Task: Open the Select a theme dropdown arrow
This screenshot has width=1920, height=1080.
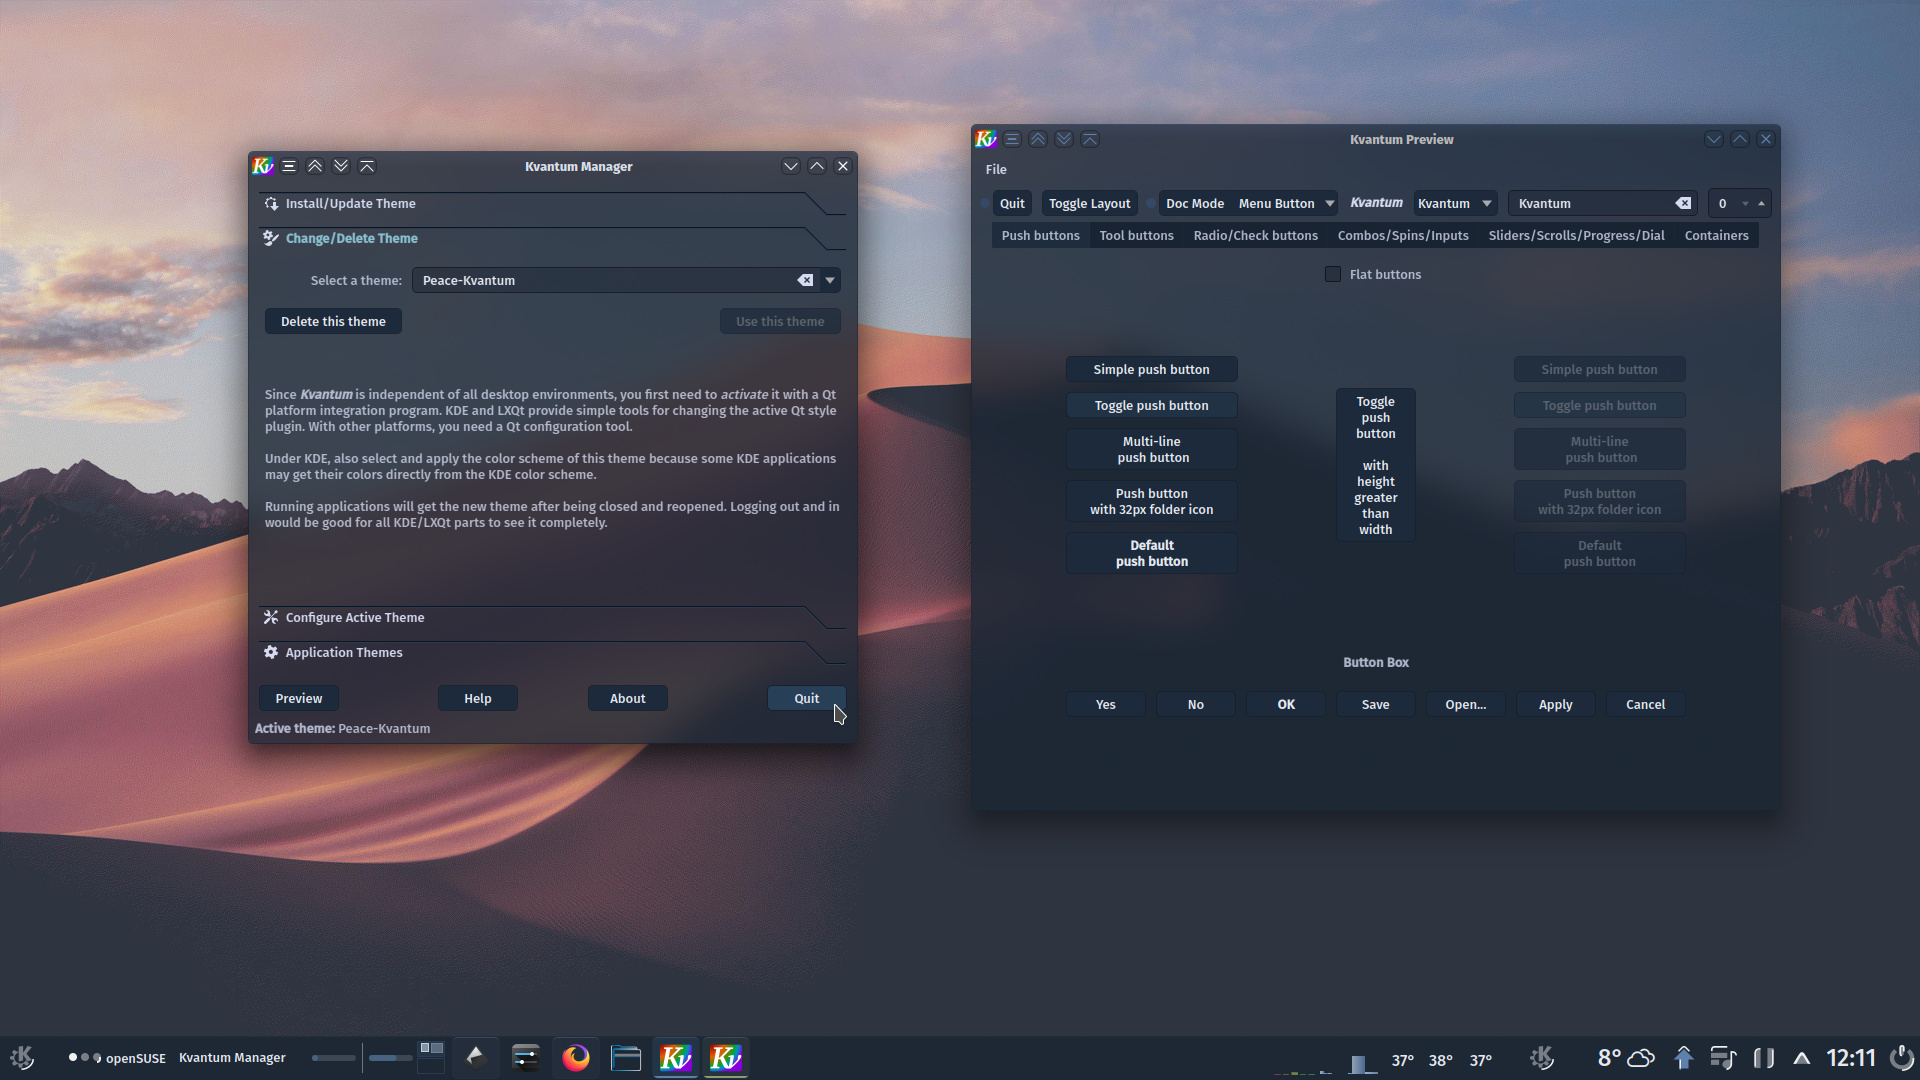Action: tap(830, 280)
